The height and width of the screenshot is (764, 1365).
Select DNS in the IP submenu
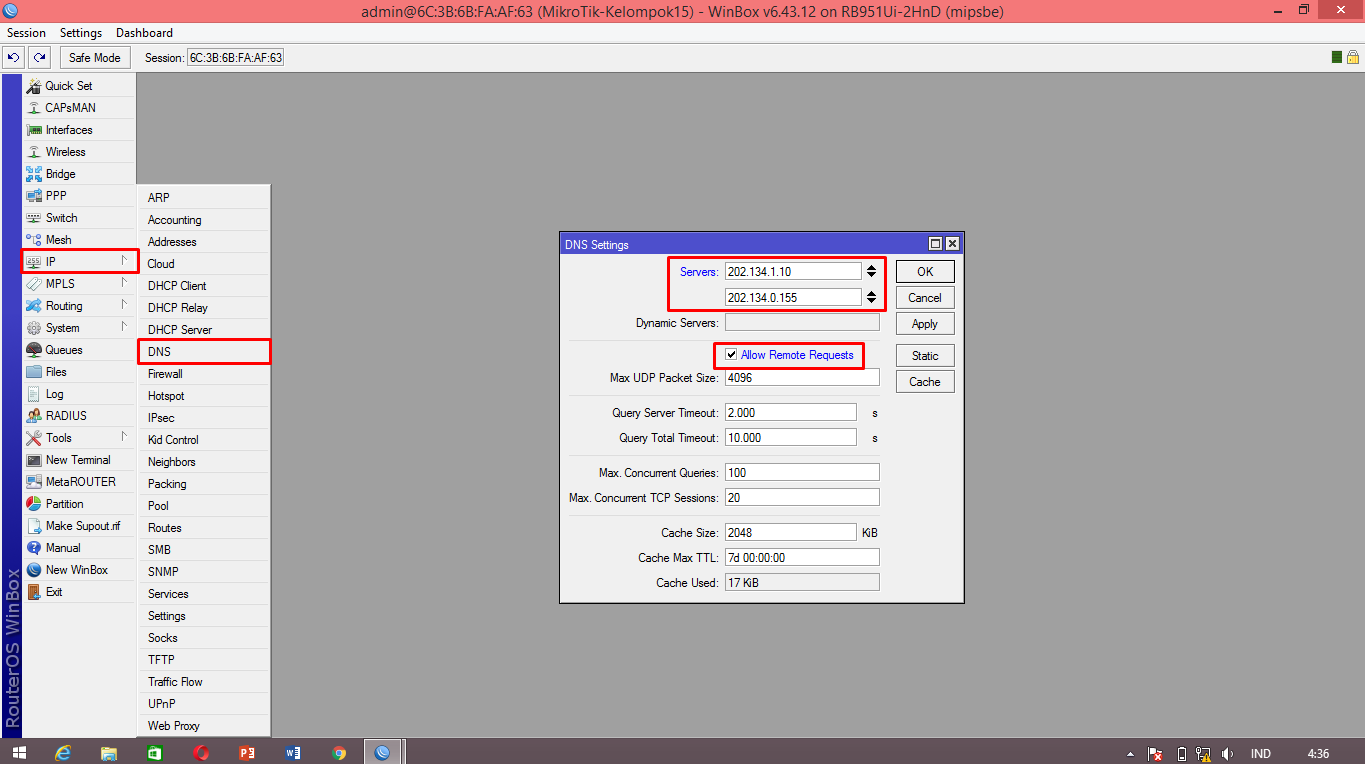204,352
